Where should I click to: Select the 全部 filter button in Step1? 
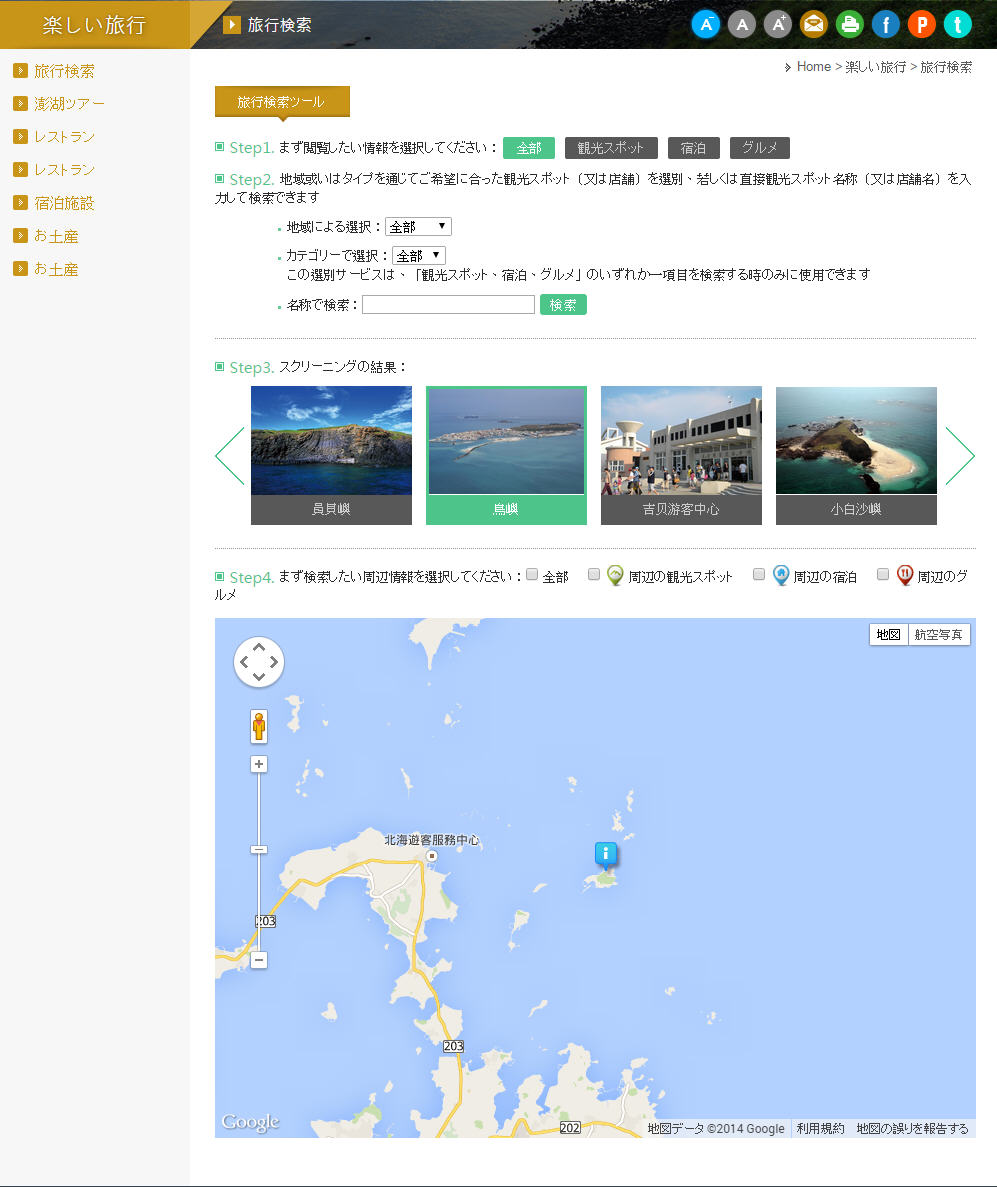tap(529, 148)
